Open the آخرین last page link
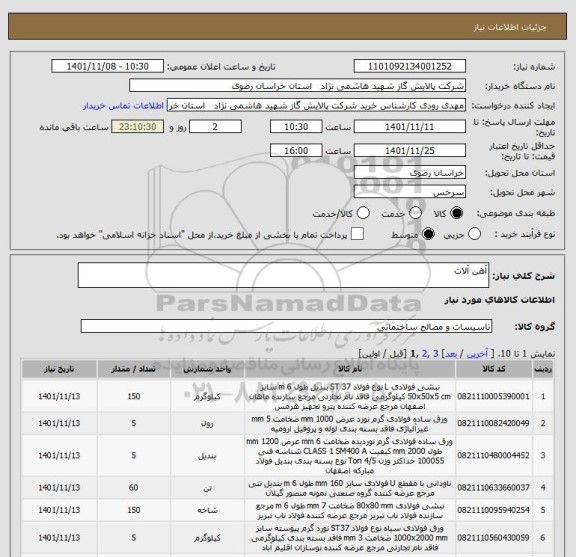 pyautogui.click(x=477, y=354)
